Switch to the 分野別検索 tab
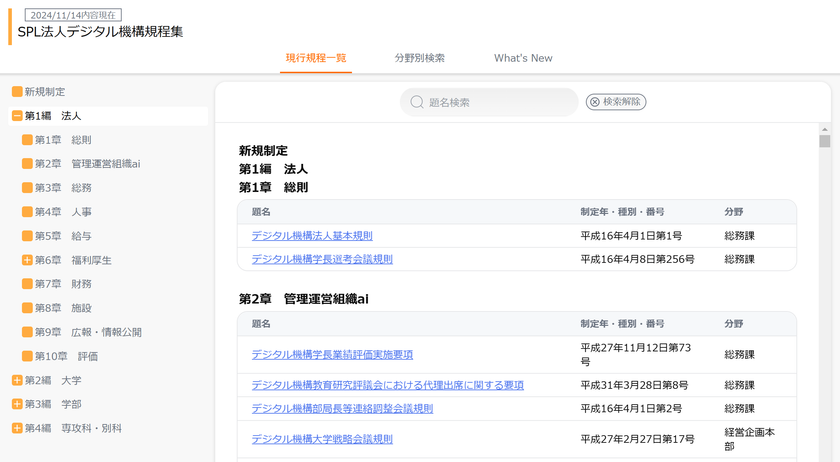The height and width of the screenshot is (462, 840). click(x=419, y=58)
